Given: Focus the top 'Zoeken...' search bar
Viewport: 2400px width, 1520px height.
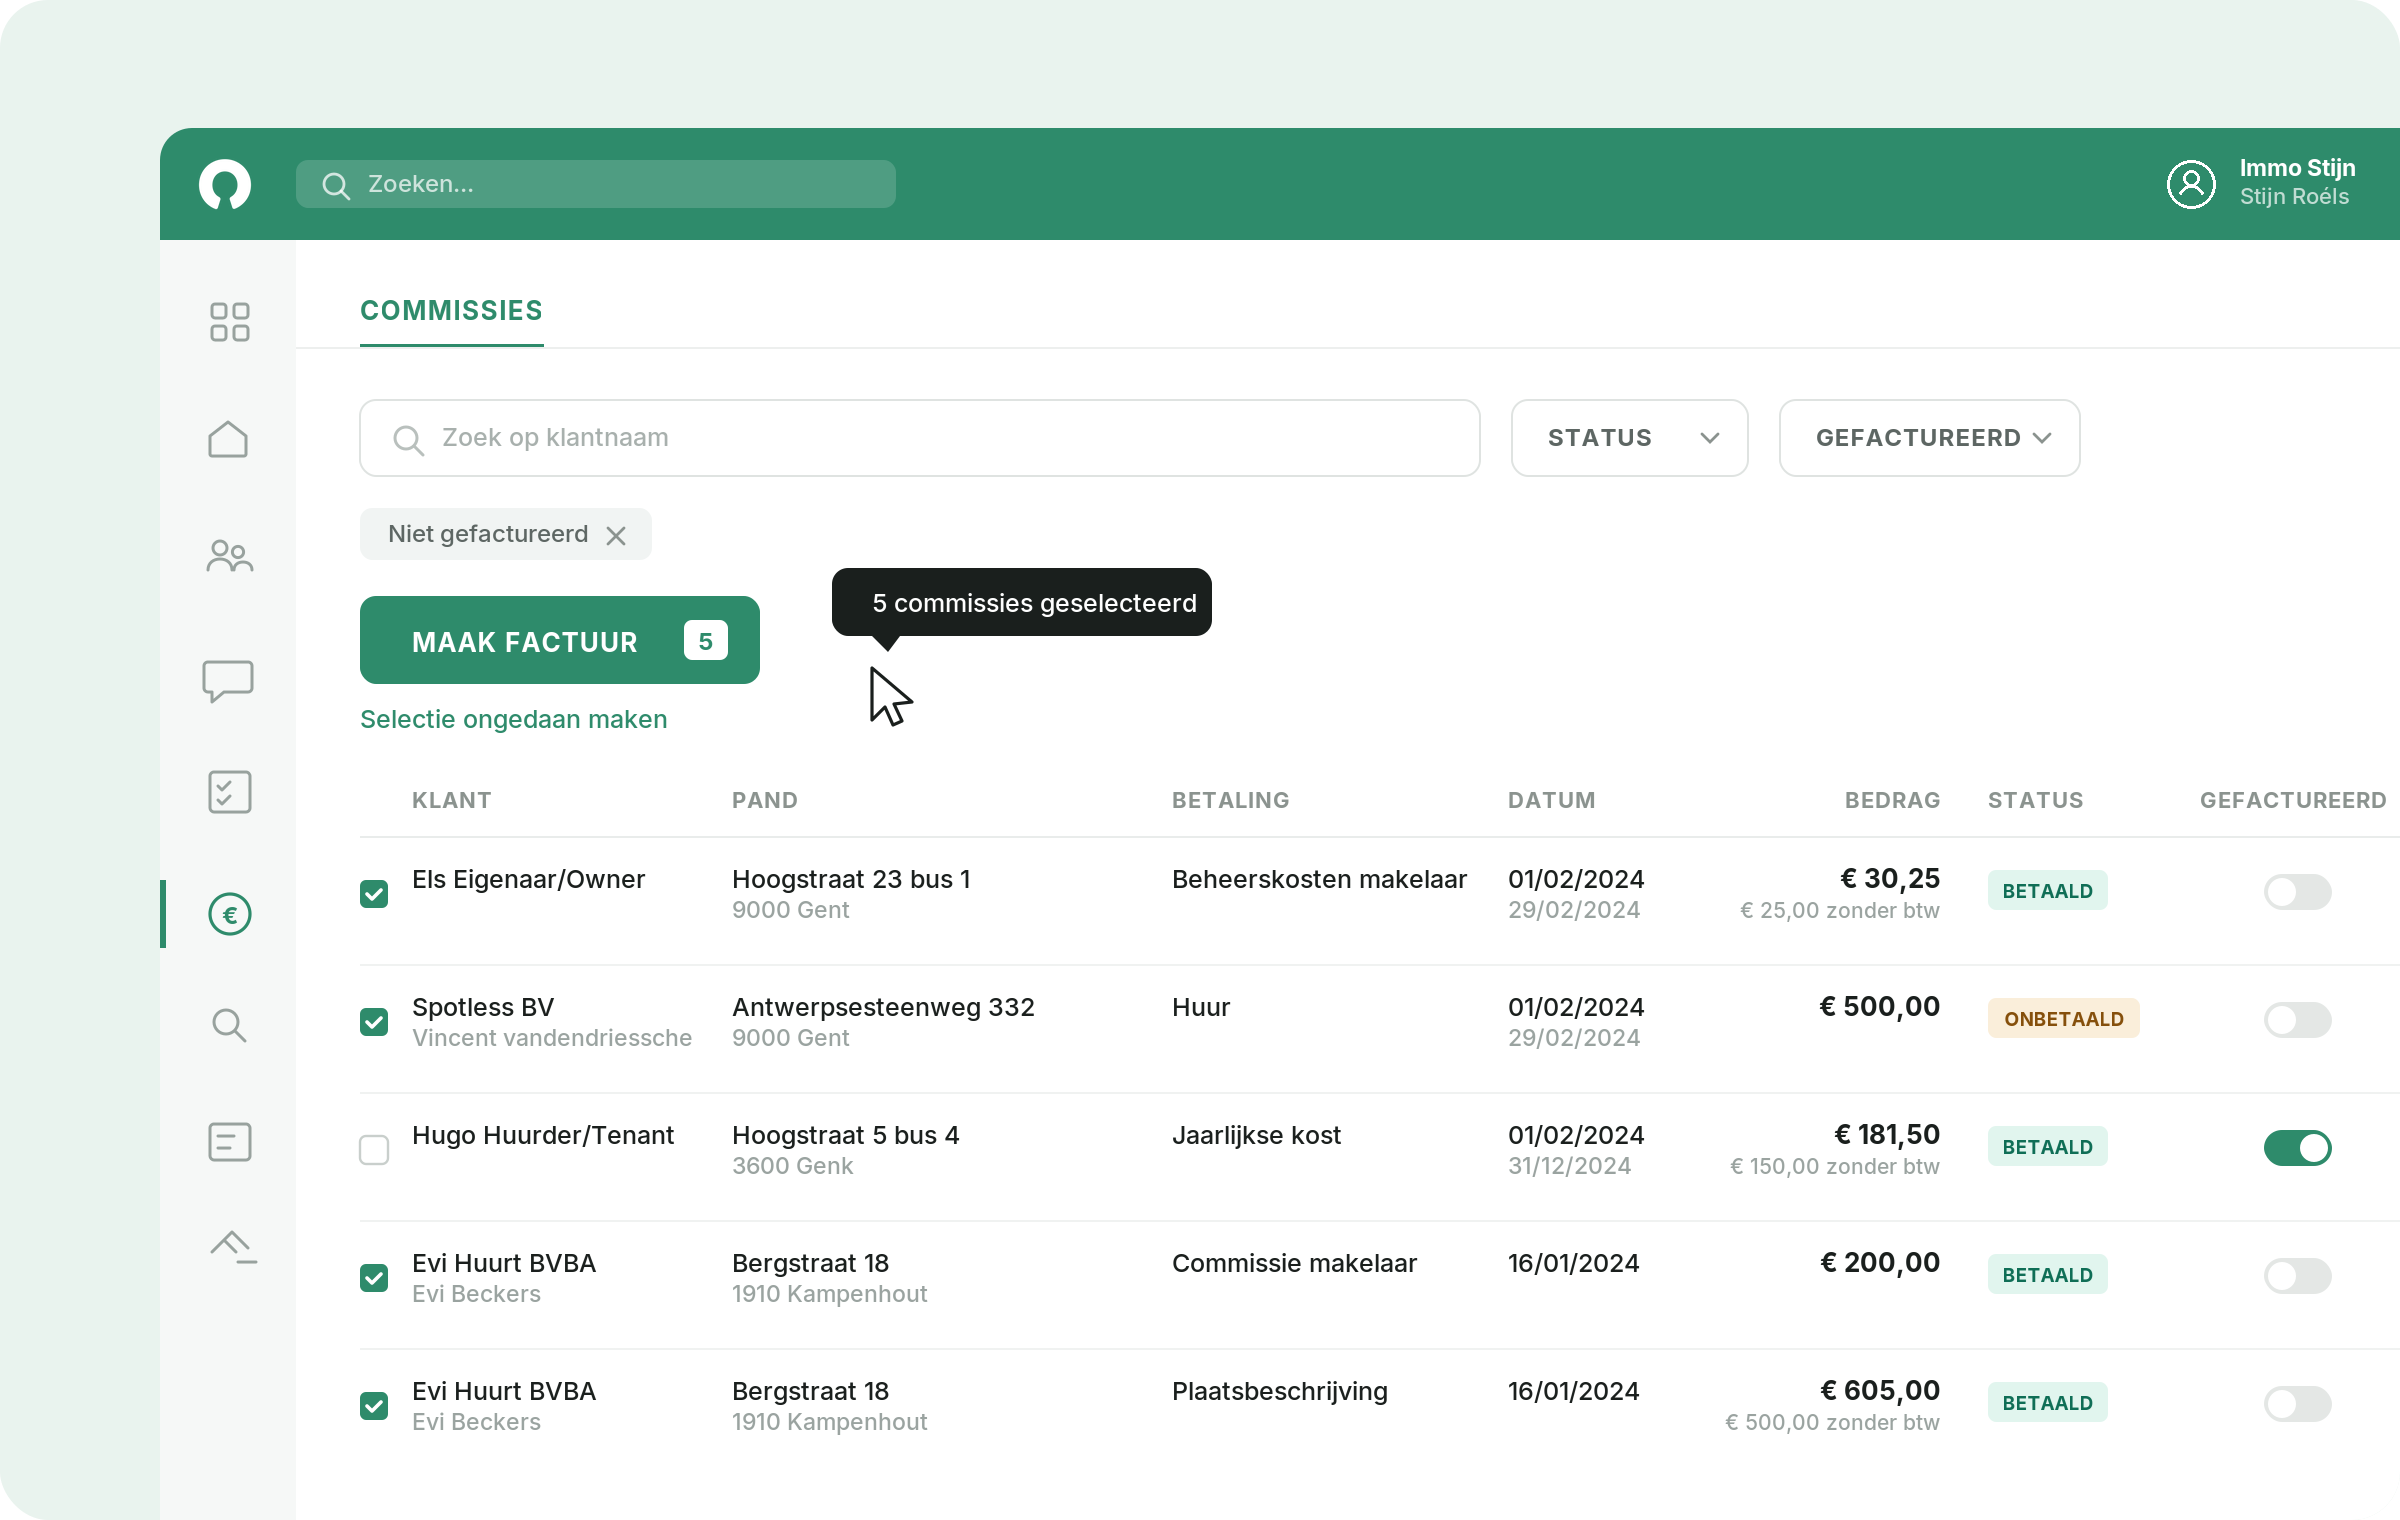Looking at the screenshot, I should point(595,184).
